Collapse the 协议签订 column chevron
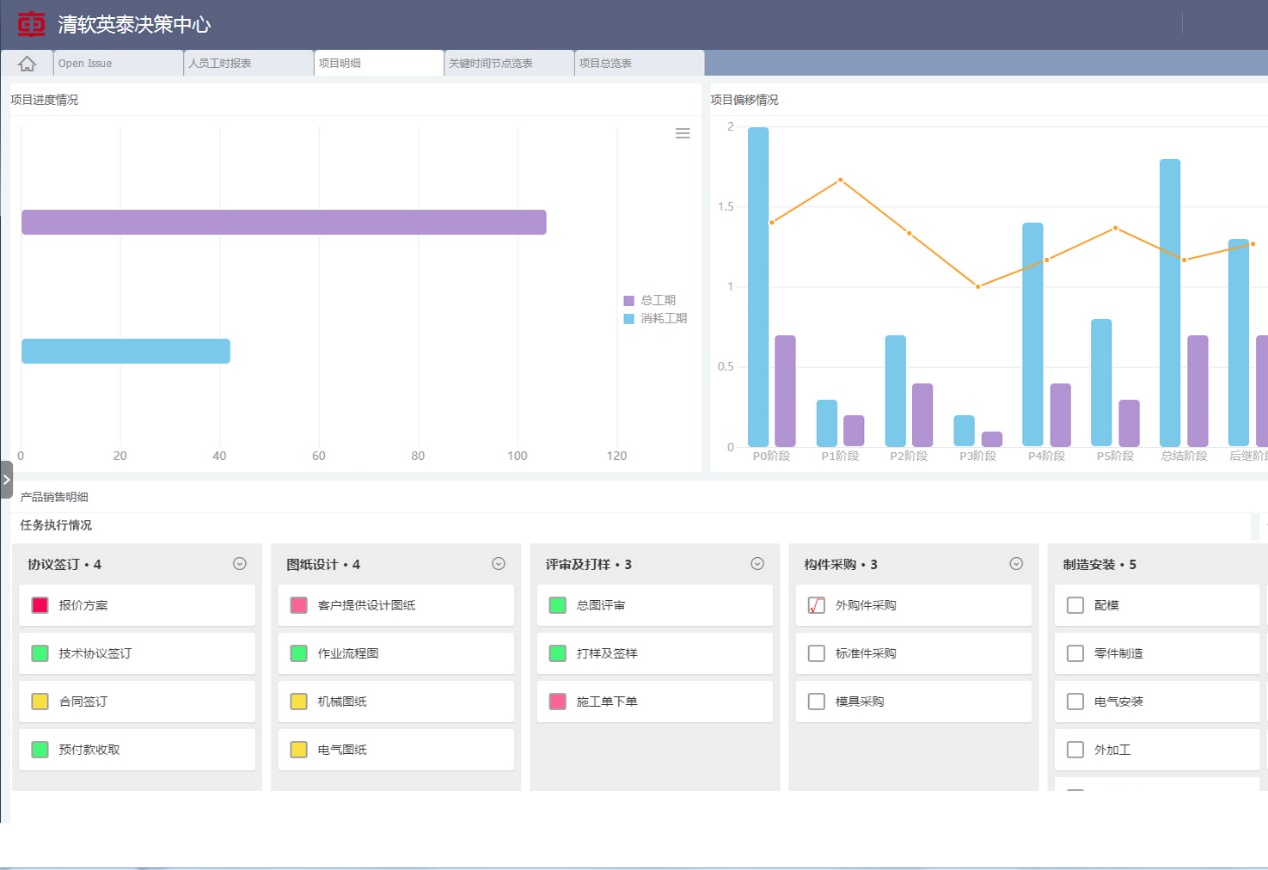 240,564
